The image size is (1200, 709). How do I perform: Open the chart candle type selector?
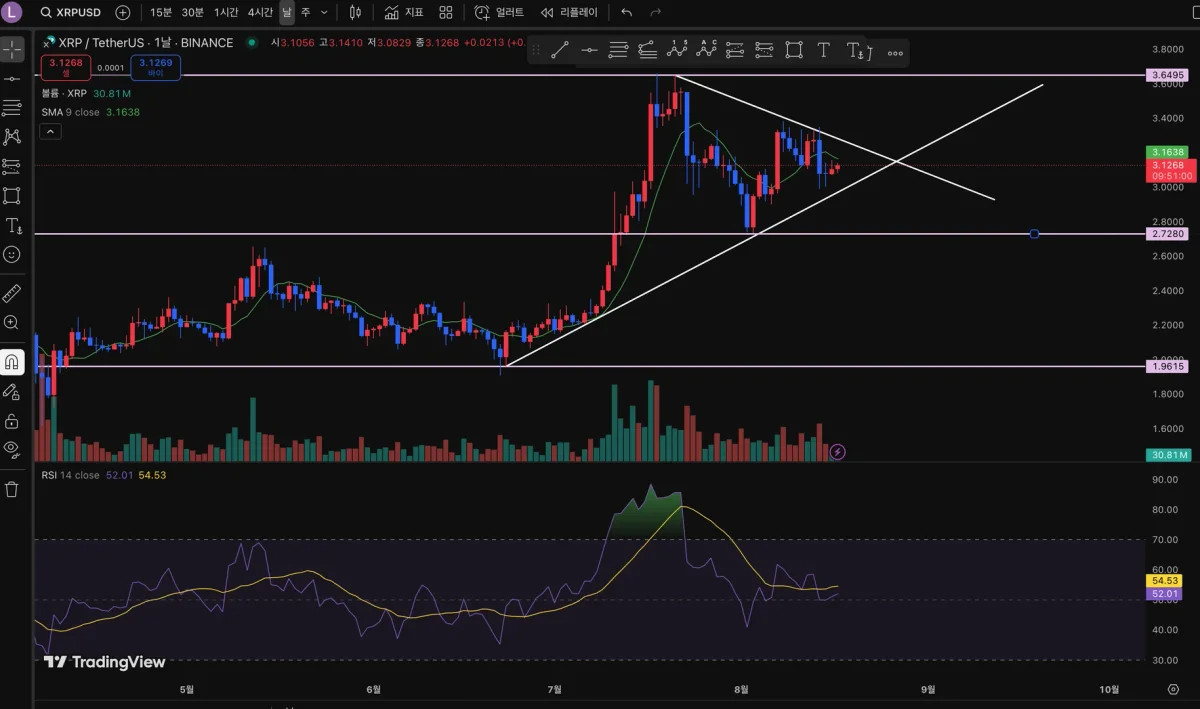point(355,13)
